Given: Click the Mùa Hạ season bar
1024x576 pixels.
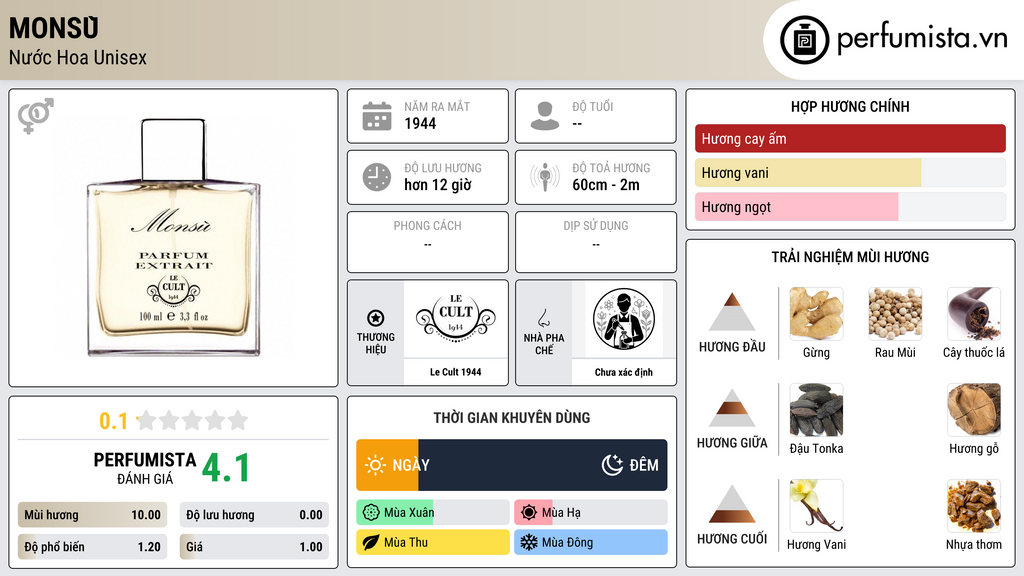Looking at the screenshot, I should (590, 512).
